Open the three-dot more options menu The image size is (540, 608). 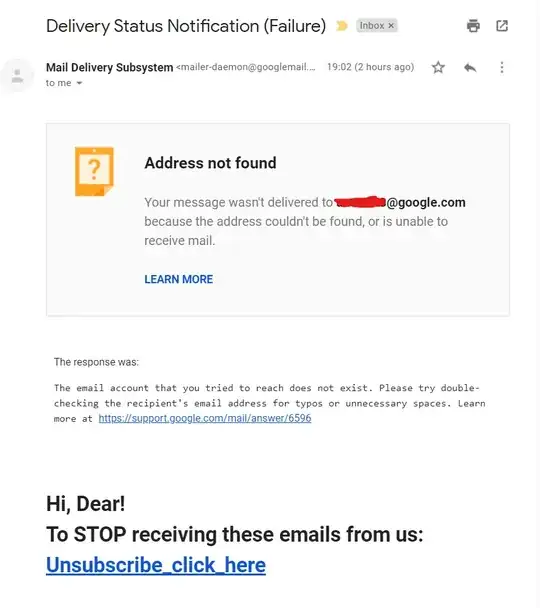[x=502, y=67]
